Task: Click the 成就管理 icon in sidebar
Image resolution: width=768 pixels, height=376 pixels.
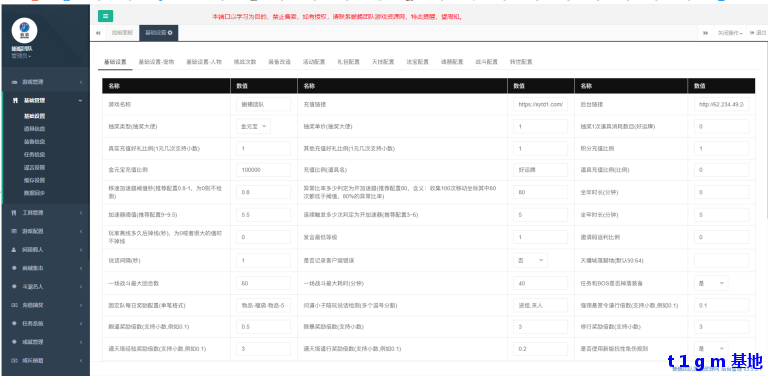Action: coord(14,341)
